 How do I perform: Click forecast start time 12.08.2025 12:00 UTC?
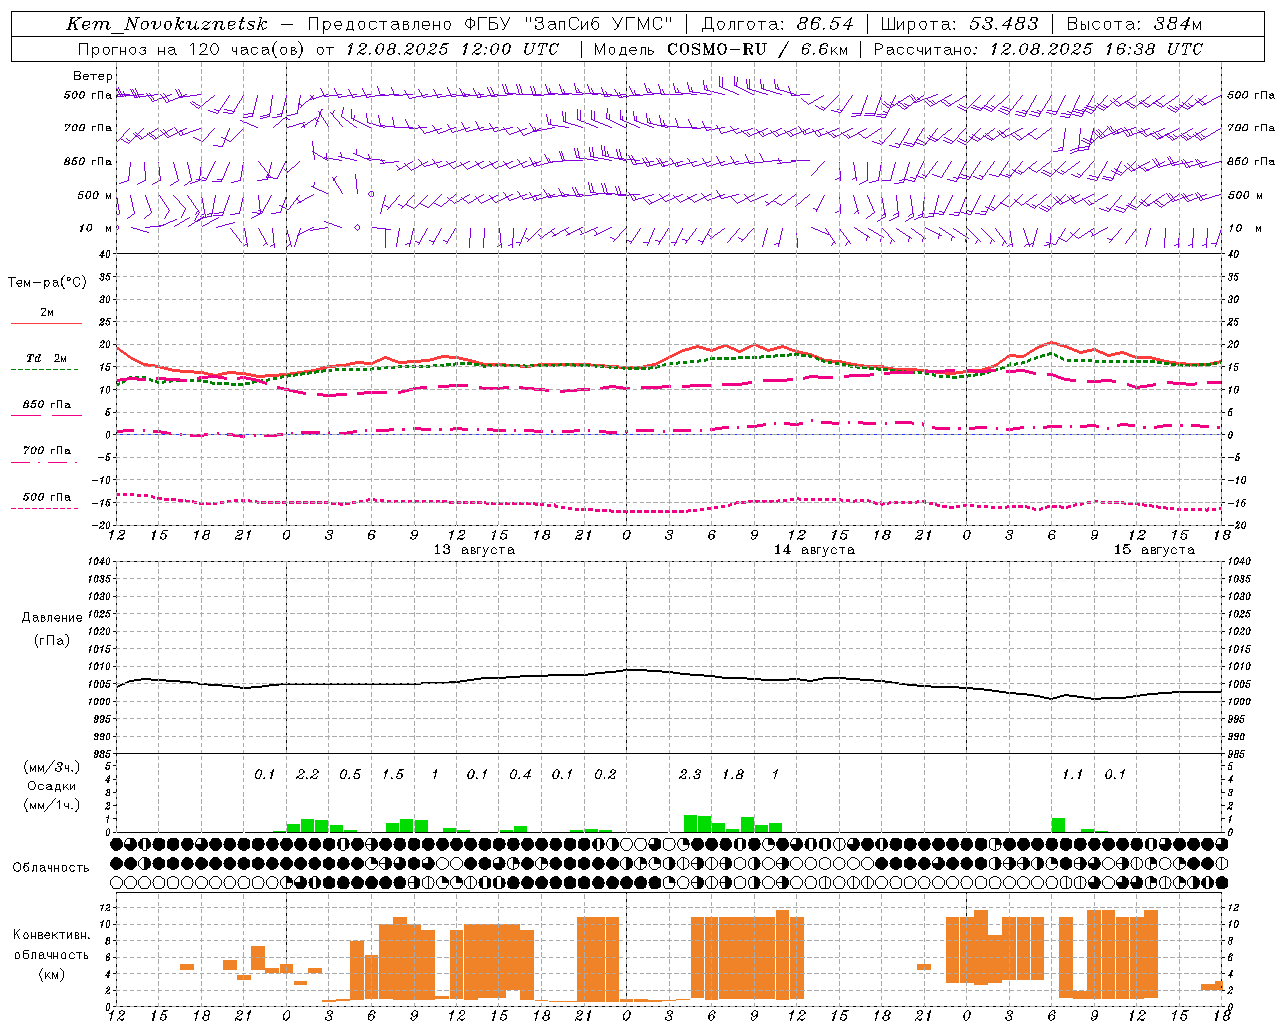click(x=452, y=49)
